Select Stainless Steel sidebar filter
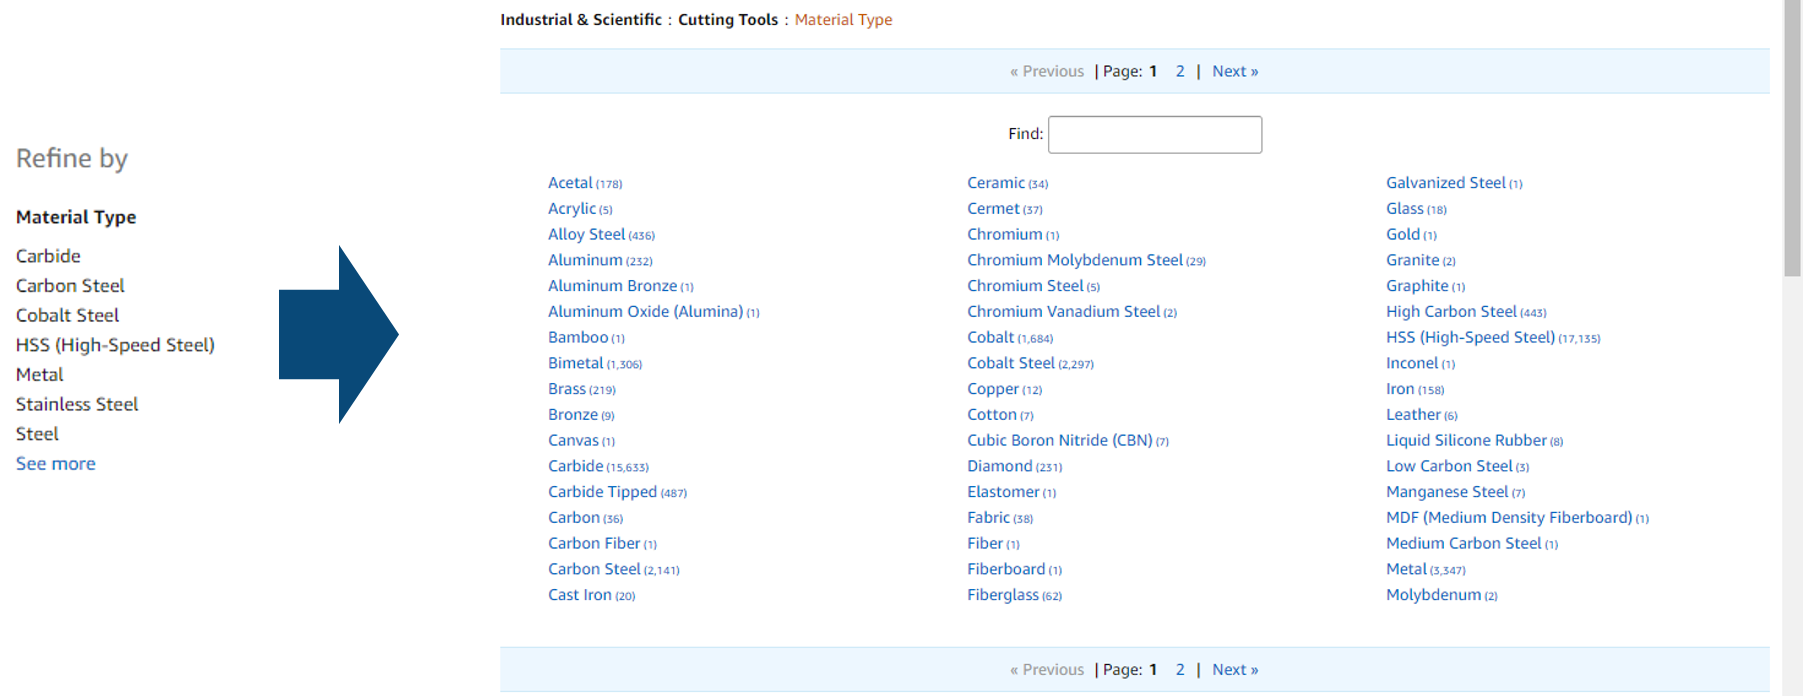The height and width of the screenshot is (696, 1803). point(77,404)
